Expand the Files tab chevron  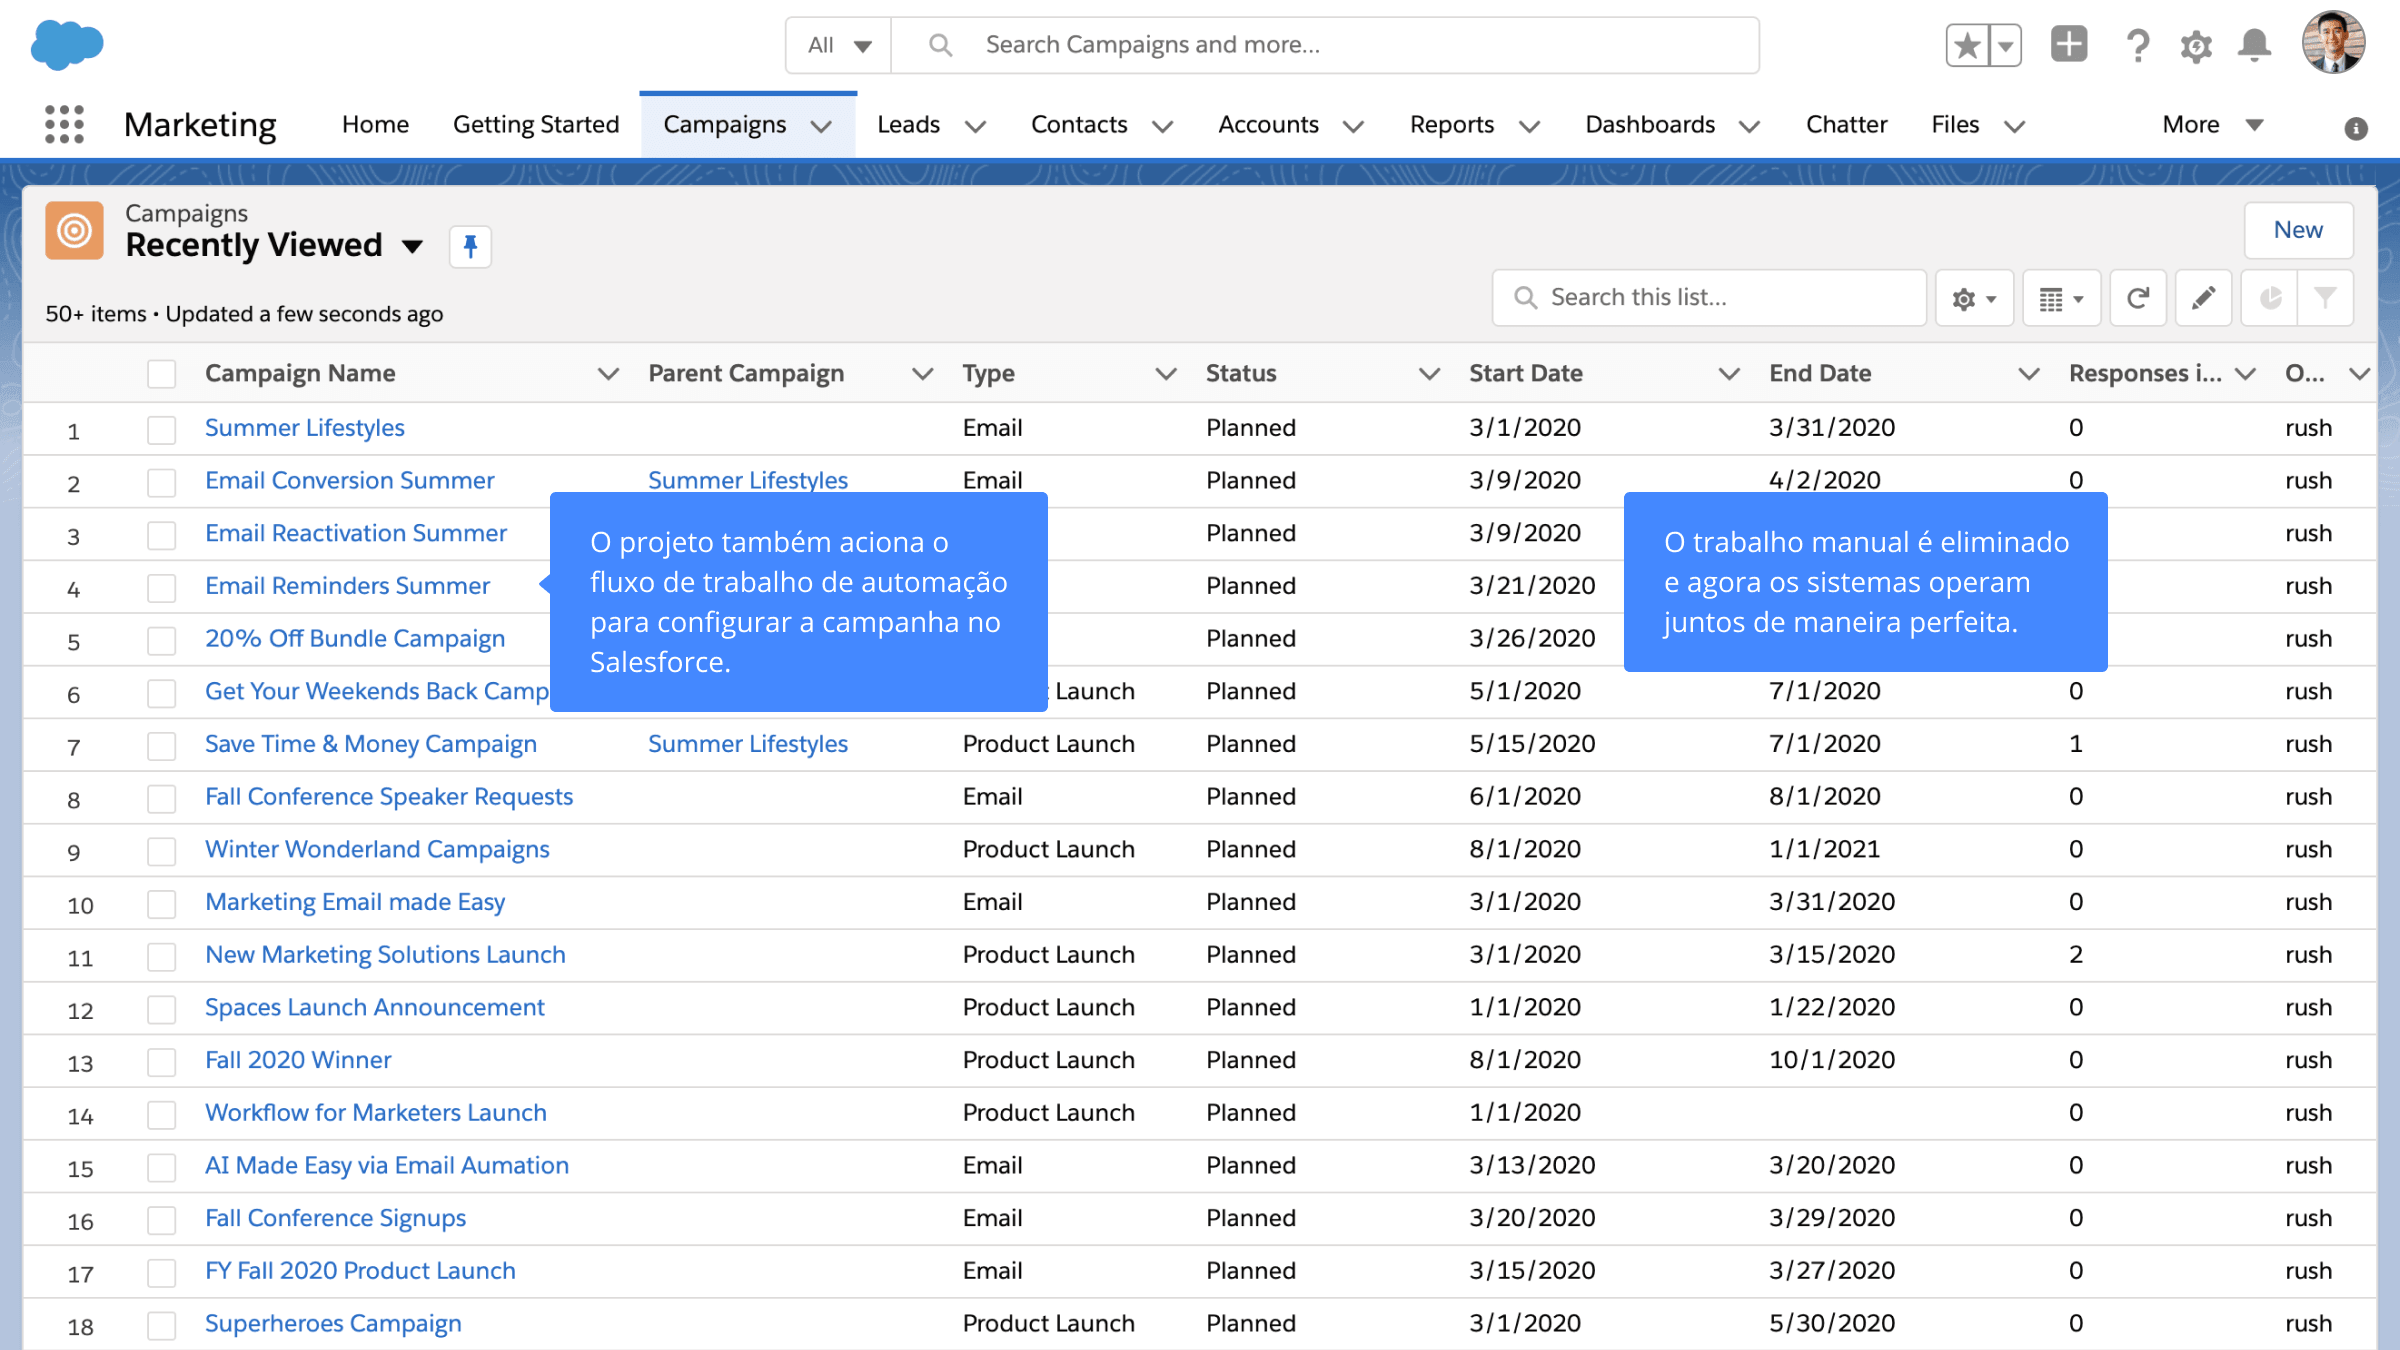(2014, 126)
